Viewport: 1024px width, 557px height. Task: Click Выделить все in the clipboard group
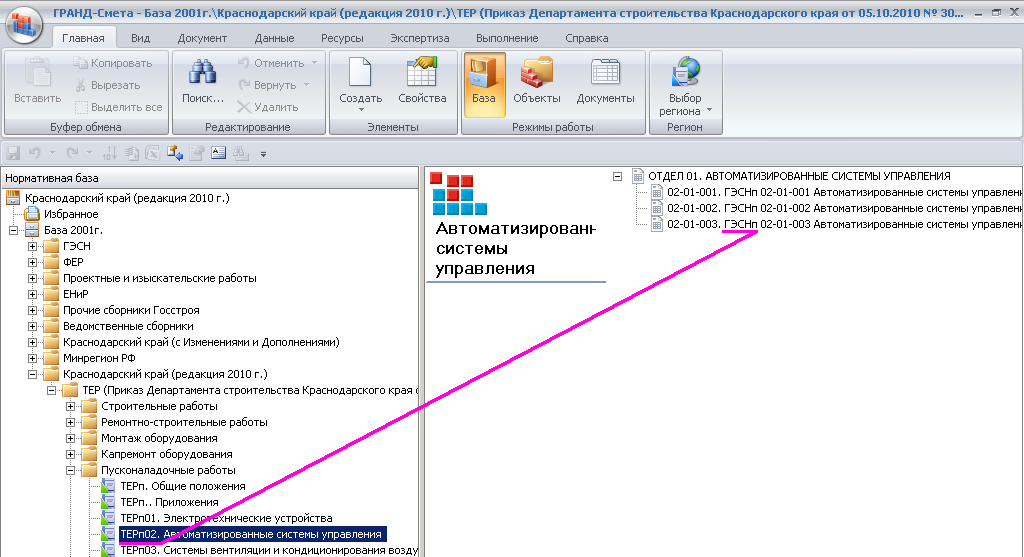118,107
